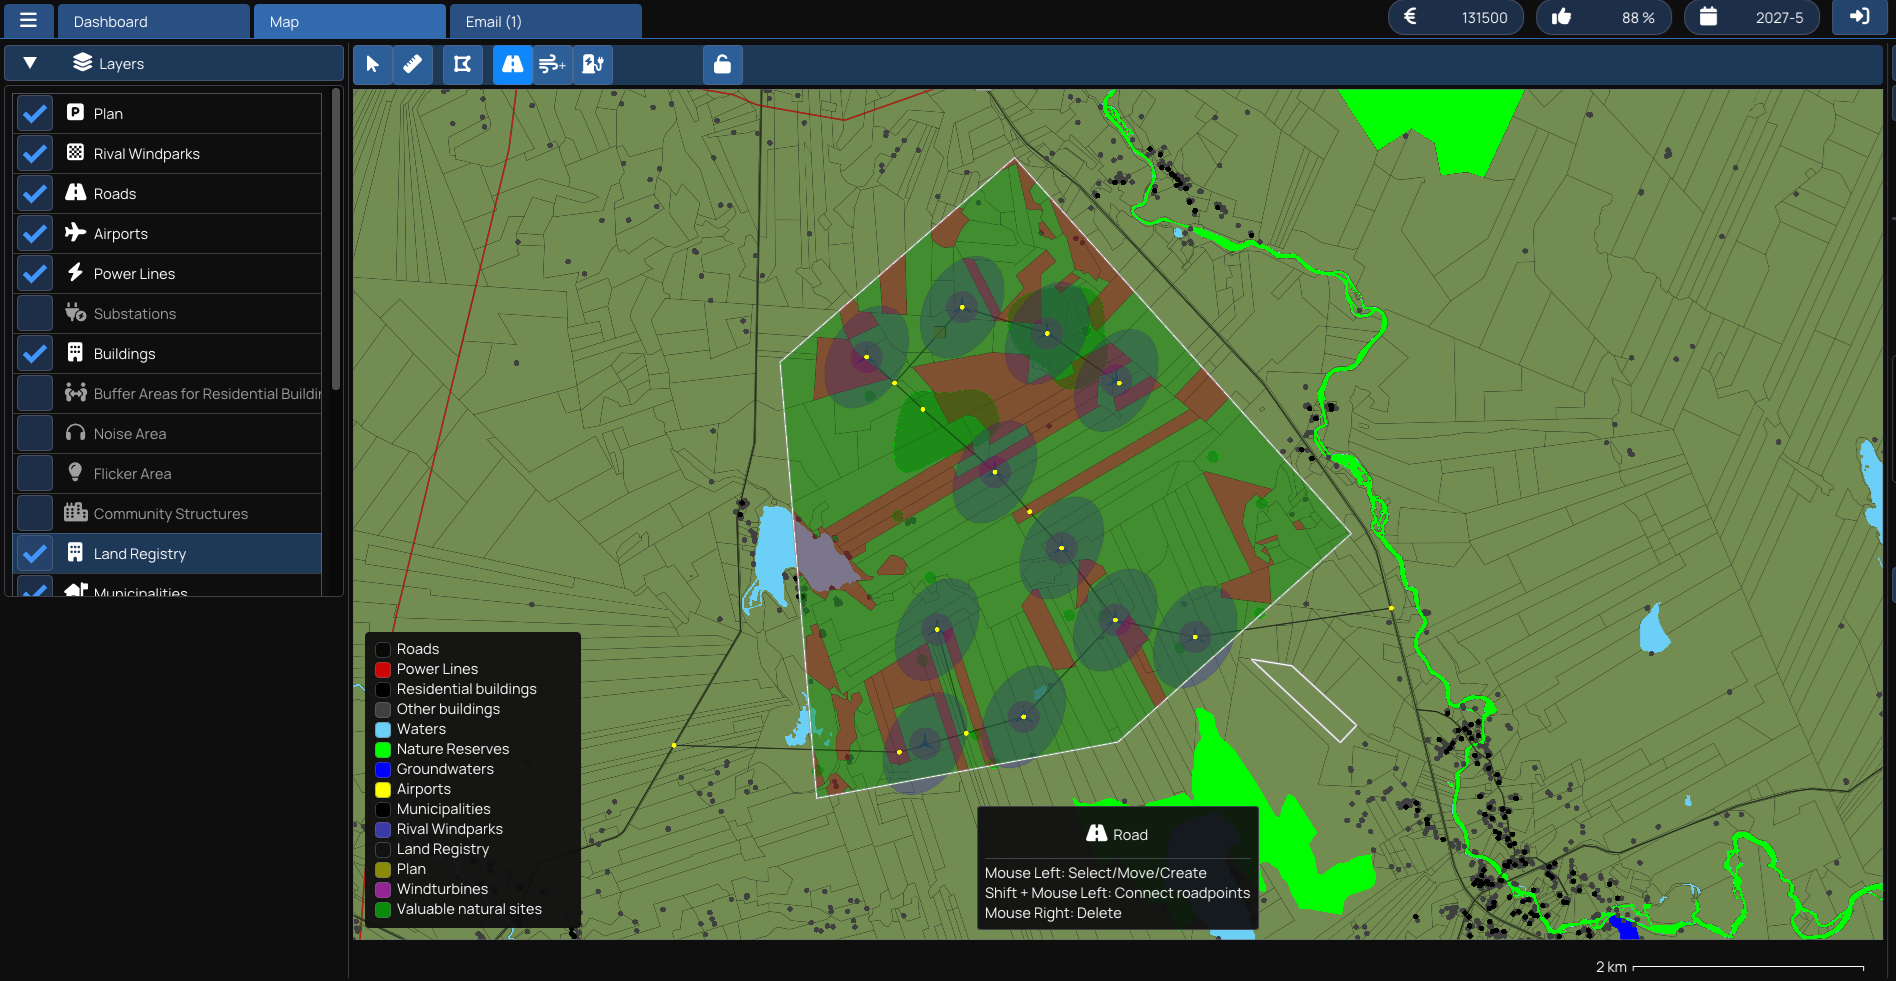
Task: Click the road building tool
Action: (x=512, y=65)
